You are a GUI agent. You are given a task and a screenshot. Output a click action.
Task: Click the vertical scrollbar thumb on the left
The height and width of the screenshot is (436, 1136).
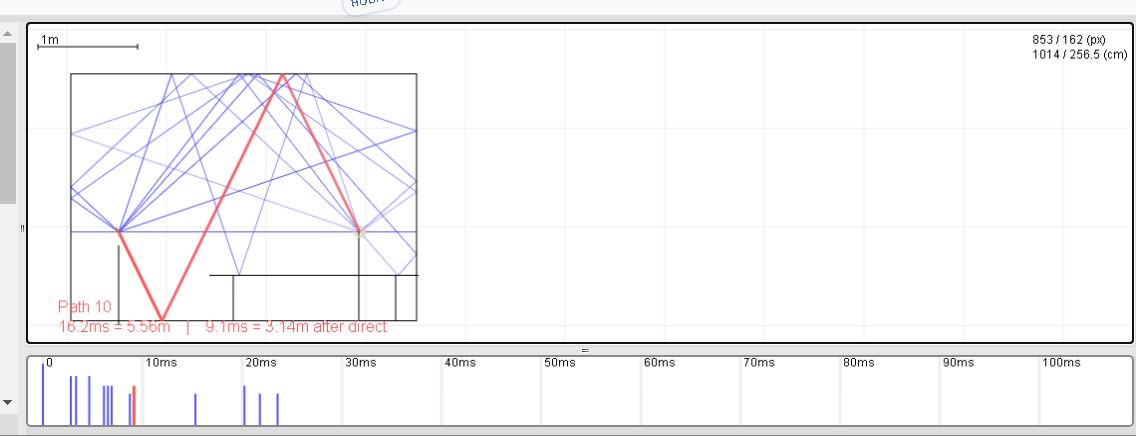coord(8,123)
